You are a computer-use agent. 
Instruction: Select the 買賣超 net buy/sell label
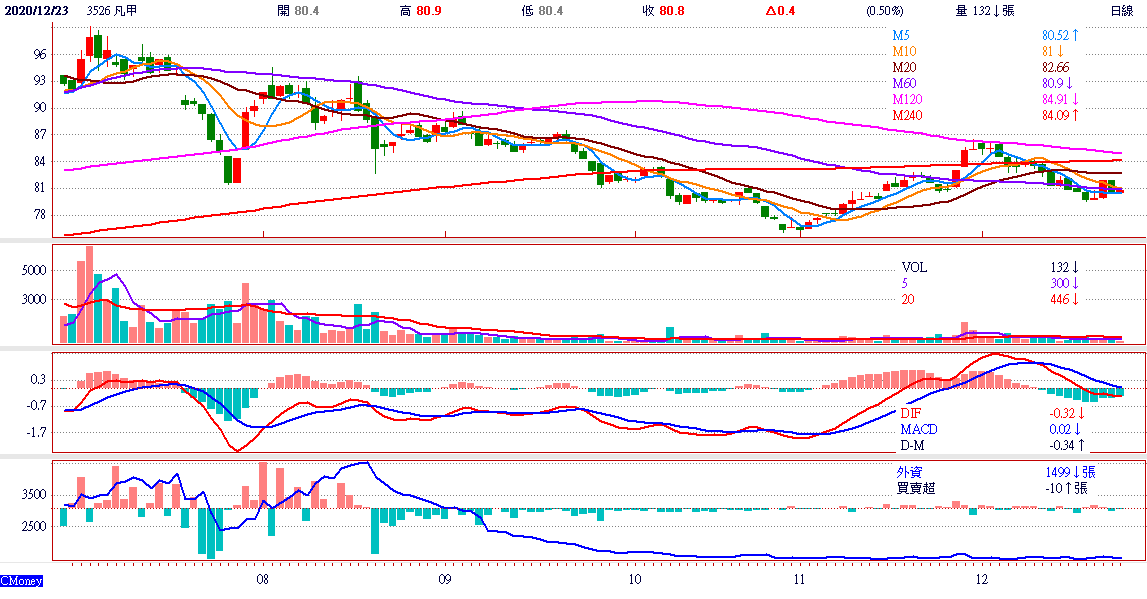(x=917, y=487)
